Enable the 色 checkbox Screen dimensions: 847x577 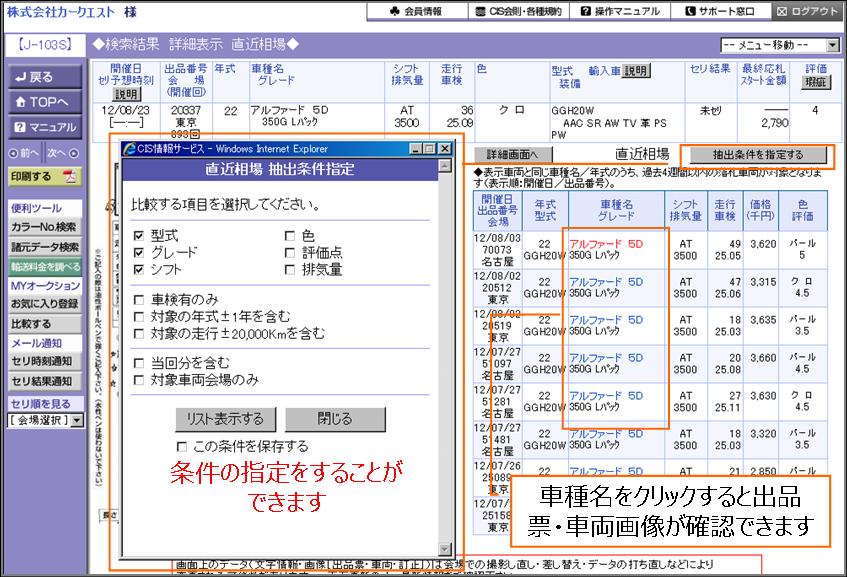pyautogui.click(x=290, y=236)
